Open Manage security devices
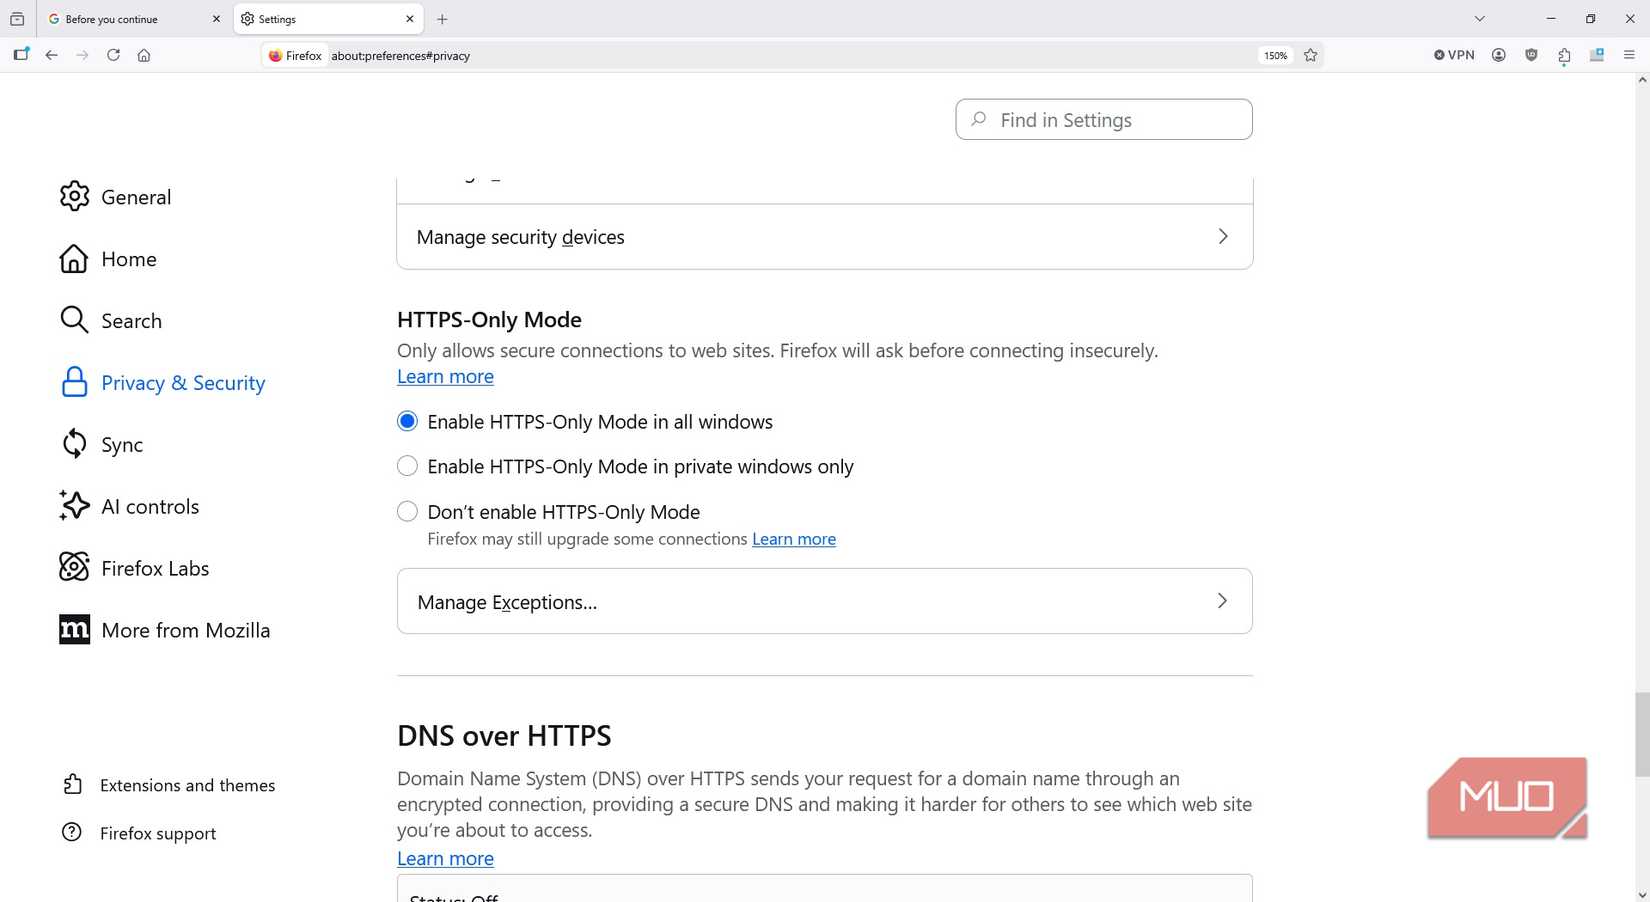1650x902 pixels. click(823, 237)
